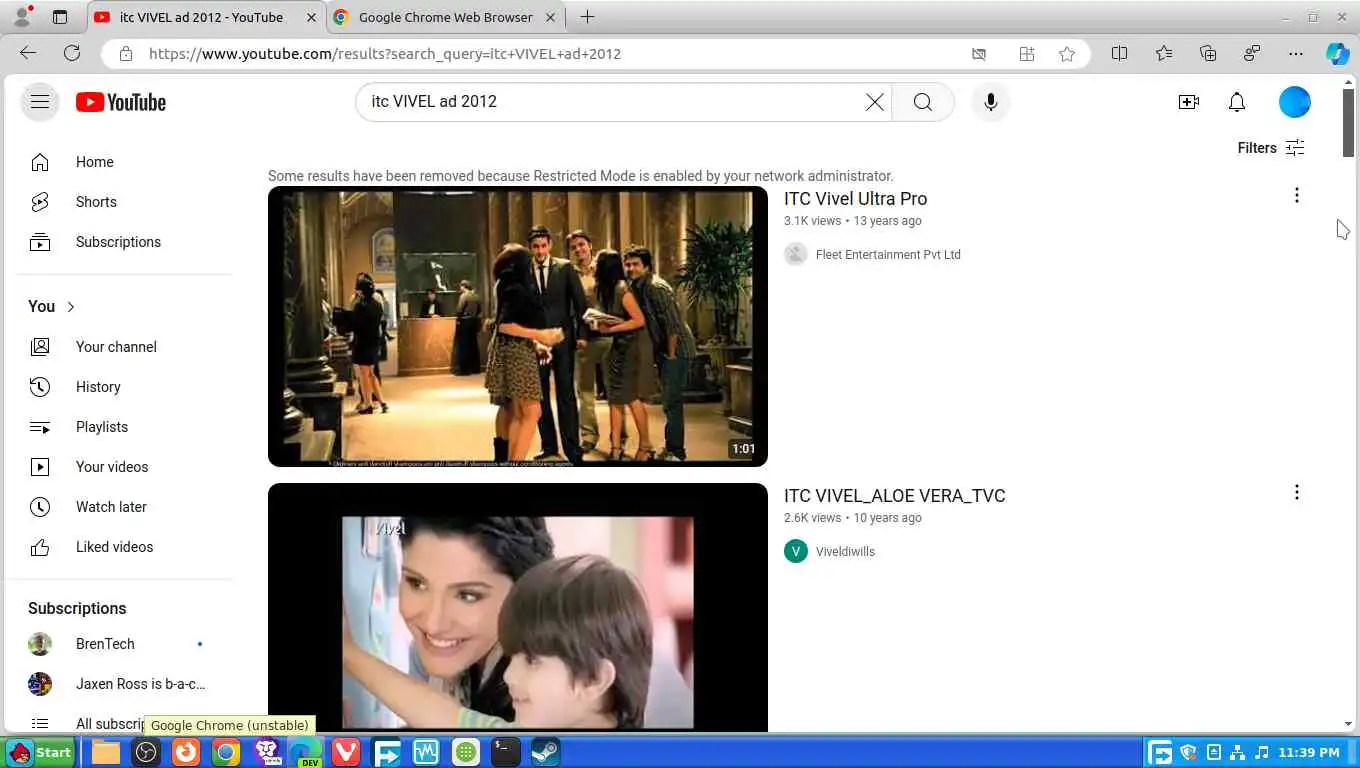The image size is (1360, 768).
Task: Toggle the split screen button
Action: [1120, 54]
